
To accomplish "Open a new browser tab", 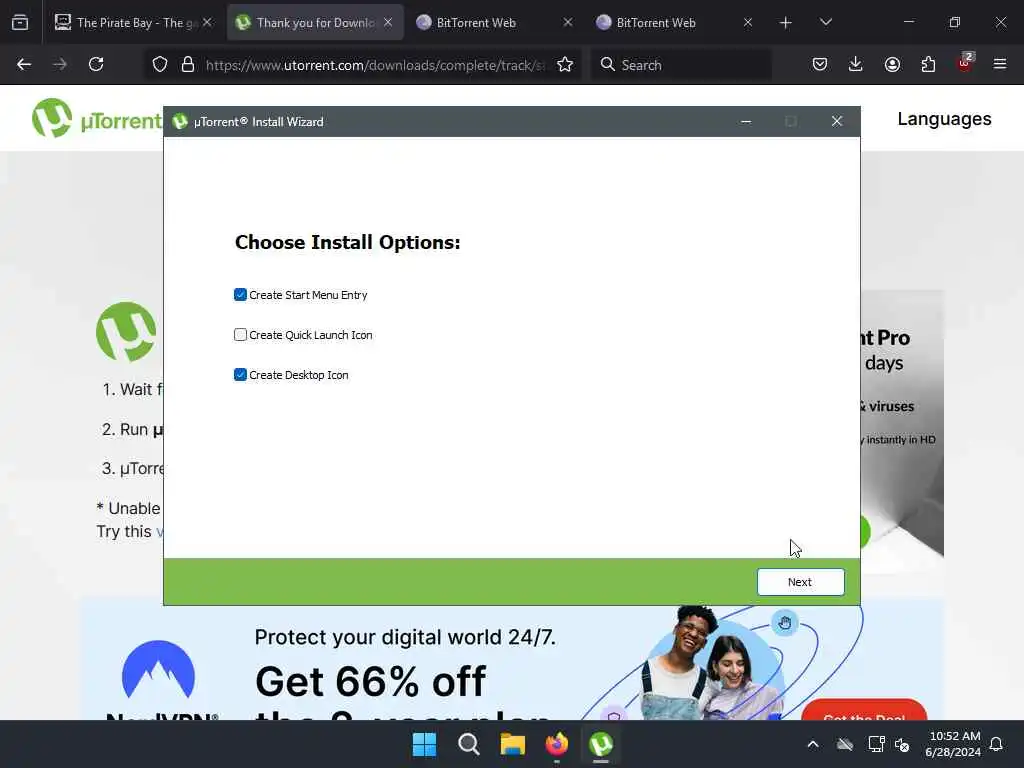I will click(x=786, y=23).
